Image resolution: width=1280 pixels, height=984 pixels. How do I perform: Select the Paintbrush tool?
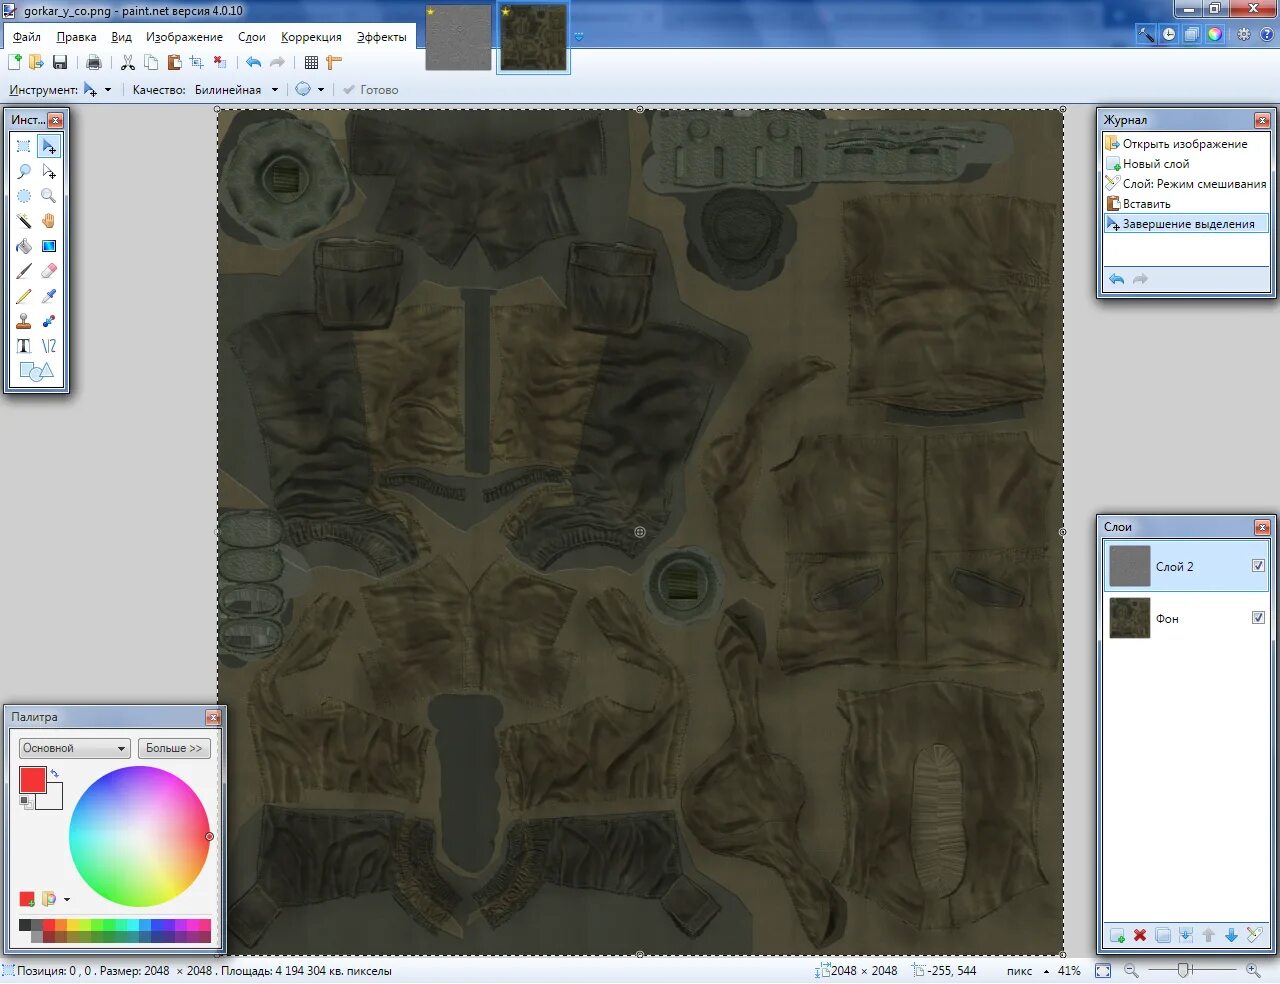[x=24, y=271]
